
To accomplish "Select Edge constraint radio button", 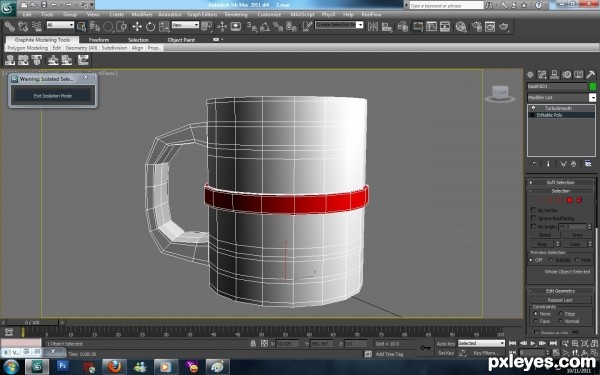I will point(560,314).
